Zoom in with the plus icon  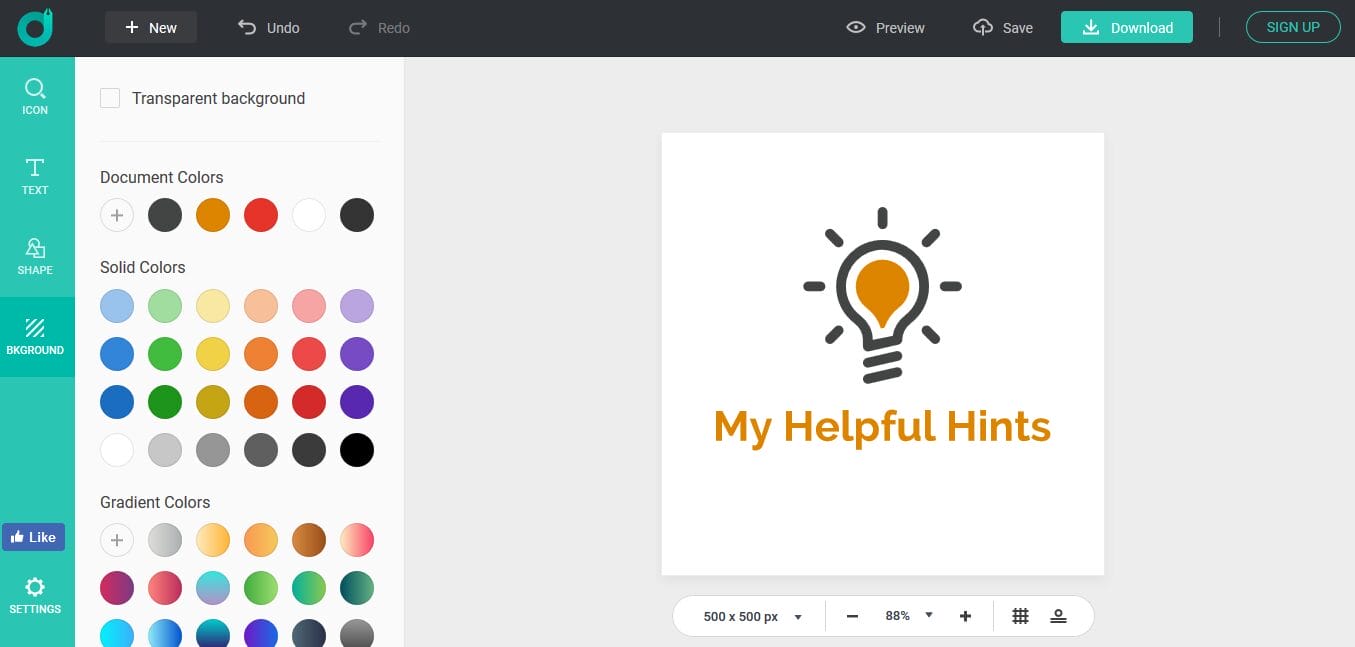click(x=965, y=616)
